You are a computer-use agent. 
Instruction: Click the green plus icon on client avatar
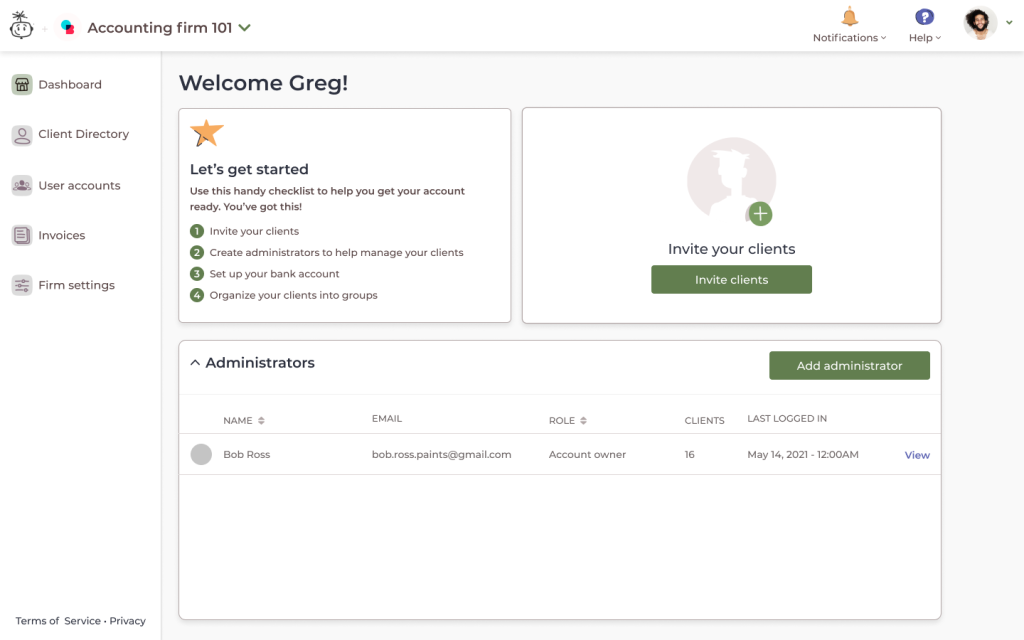coord(760,214)
